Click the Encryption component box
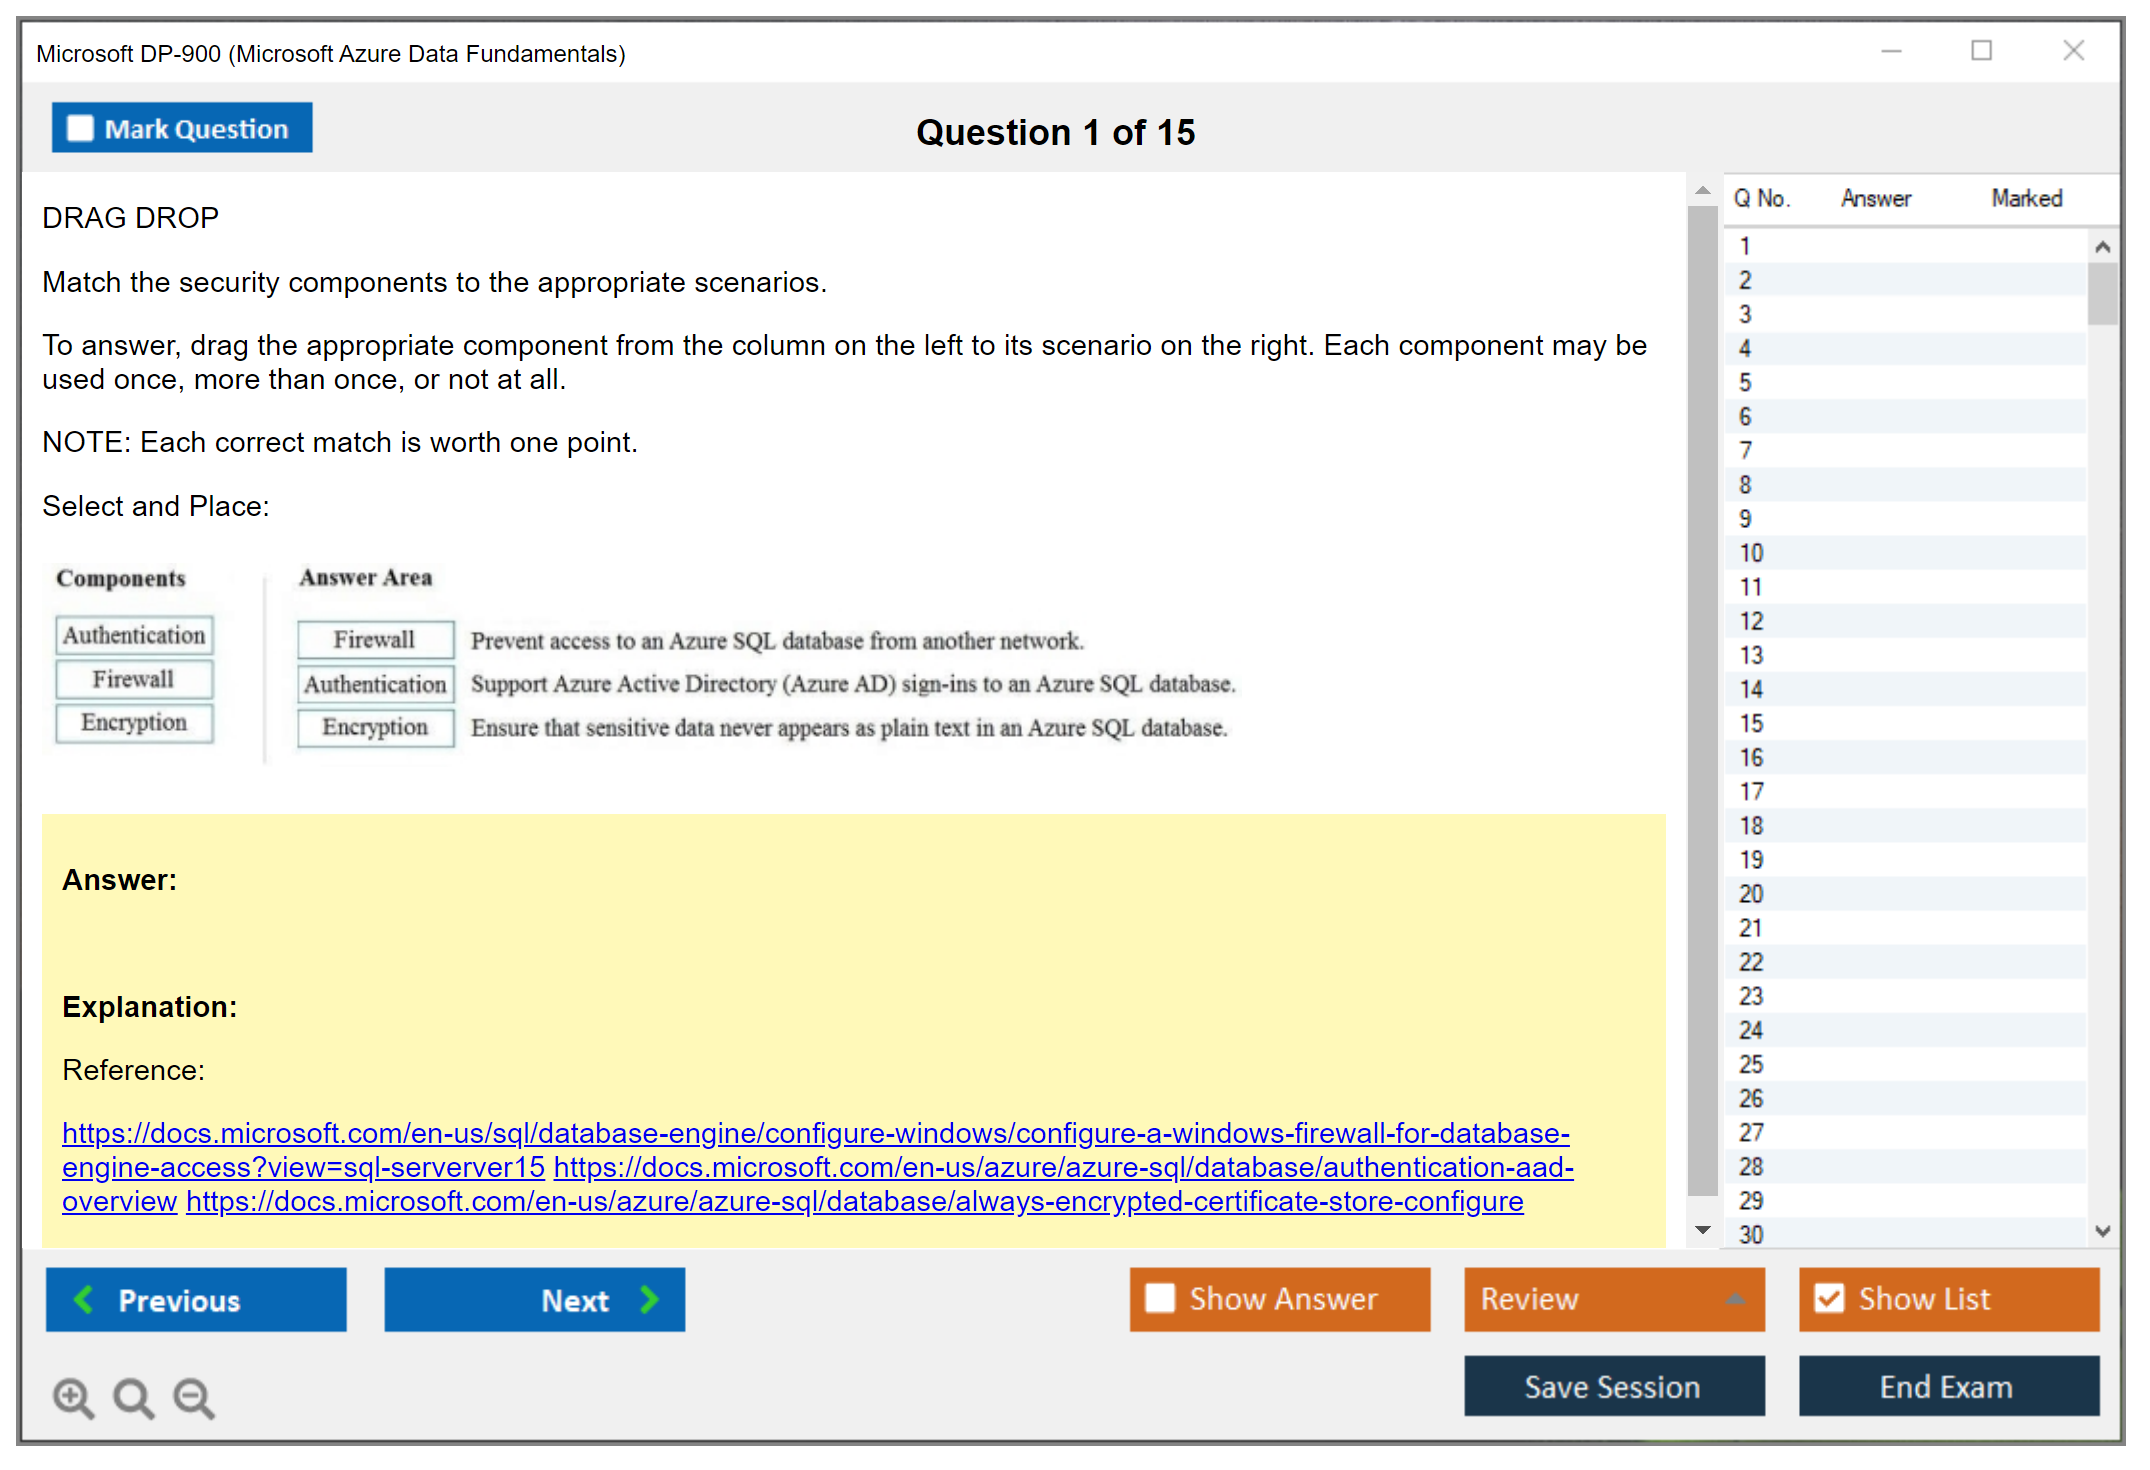The width and height of the screenshot is (2150, 1470). (x=134, y=722)
